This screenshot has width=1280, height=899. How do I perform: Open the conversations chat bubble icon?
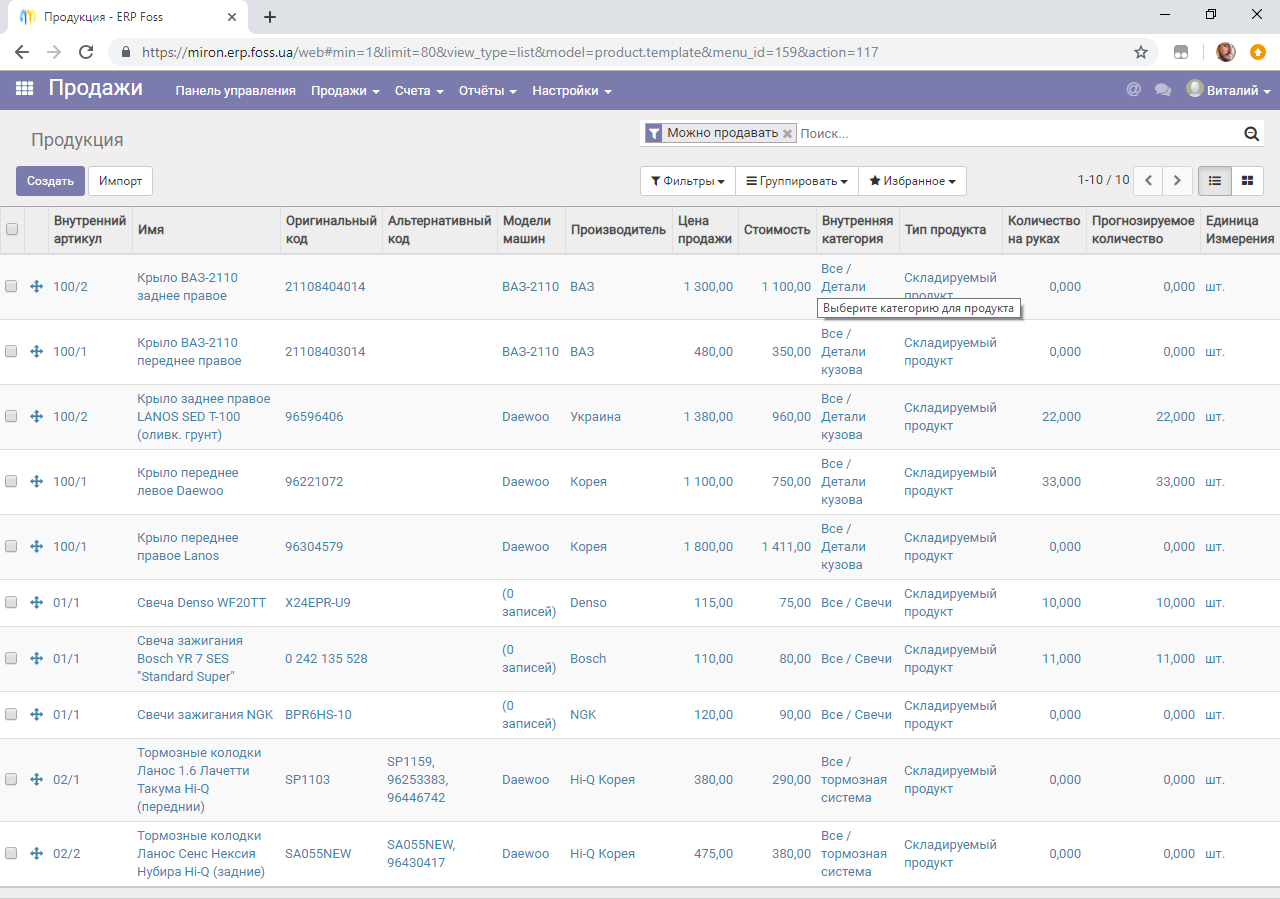coord(1162,90)
